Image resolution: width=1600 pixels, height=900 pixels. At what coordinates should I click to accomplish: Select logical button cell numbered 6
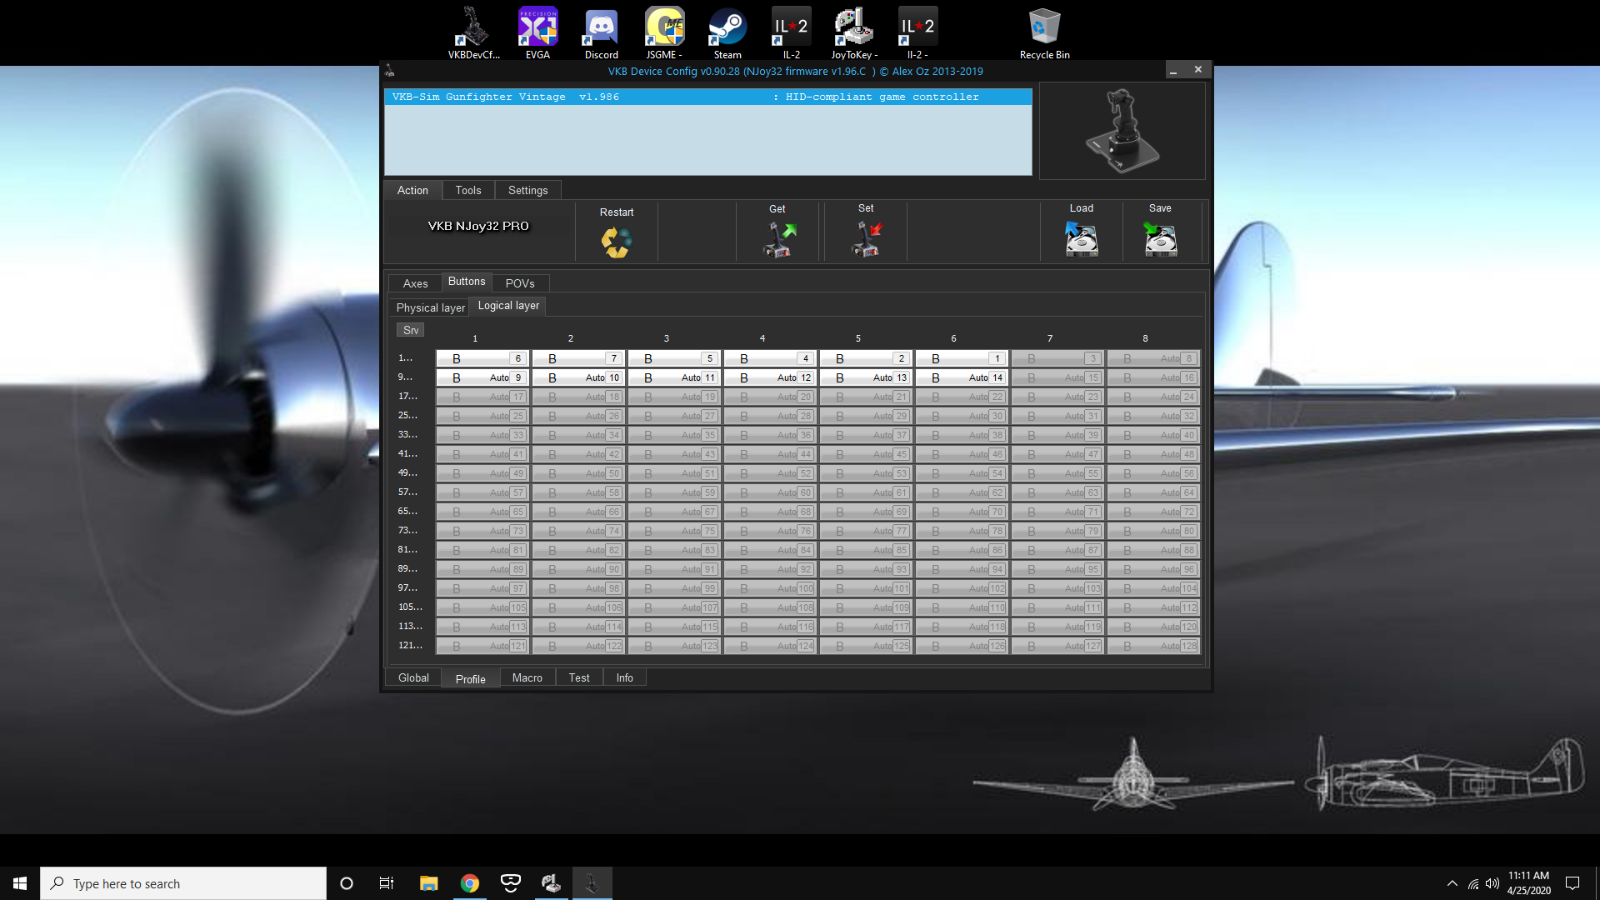[482, 358]
